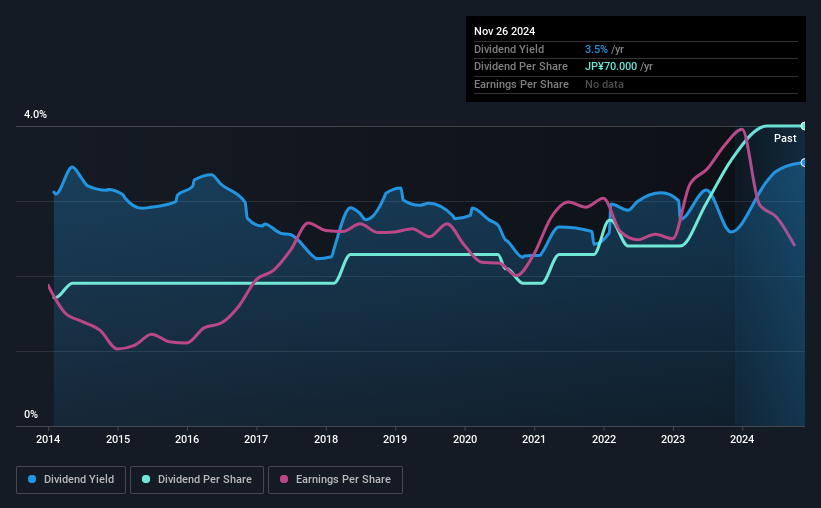
Task: Click the tooltip Dividend Per Share row label
Action: click(520, 67)
